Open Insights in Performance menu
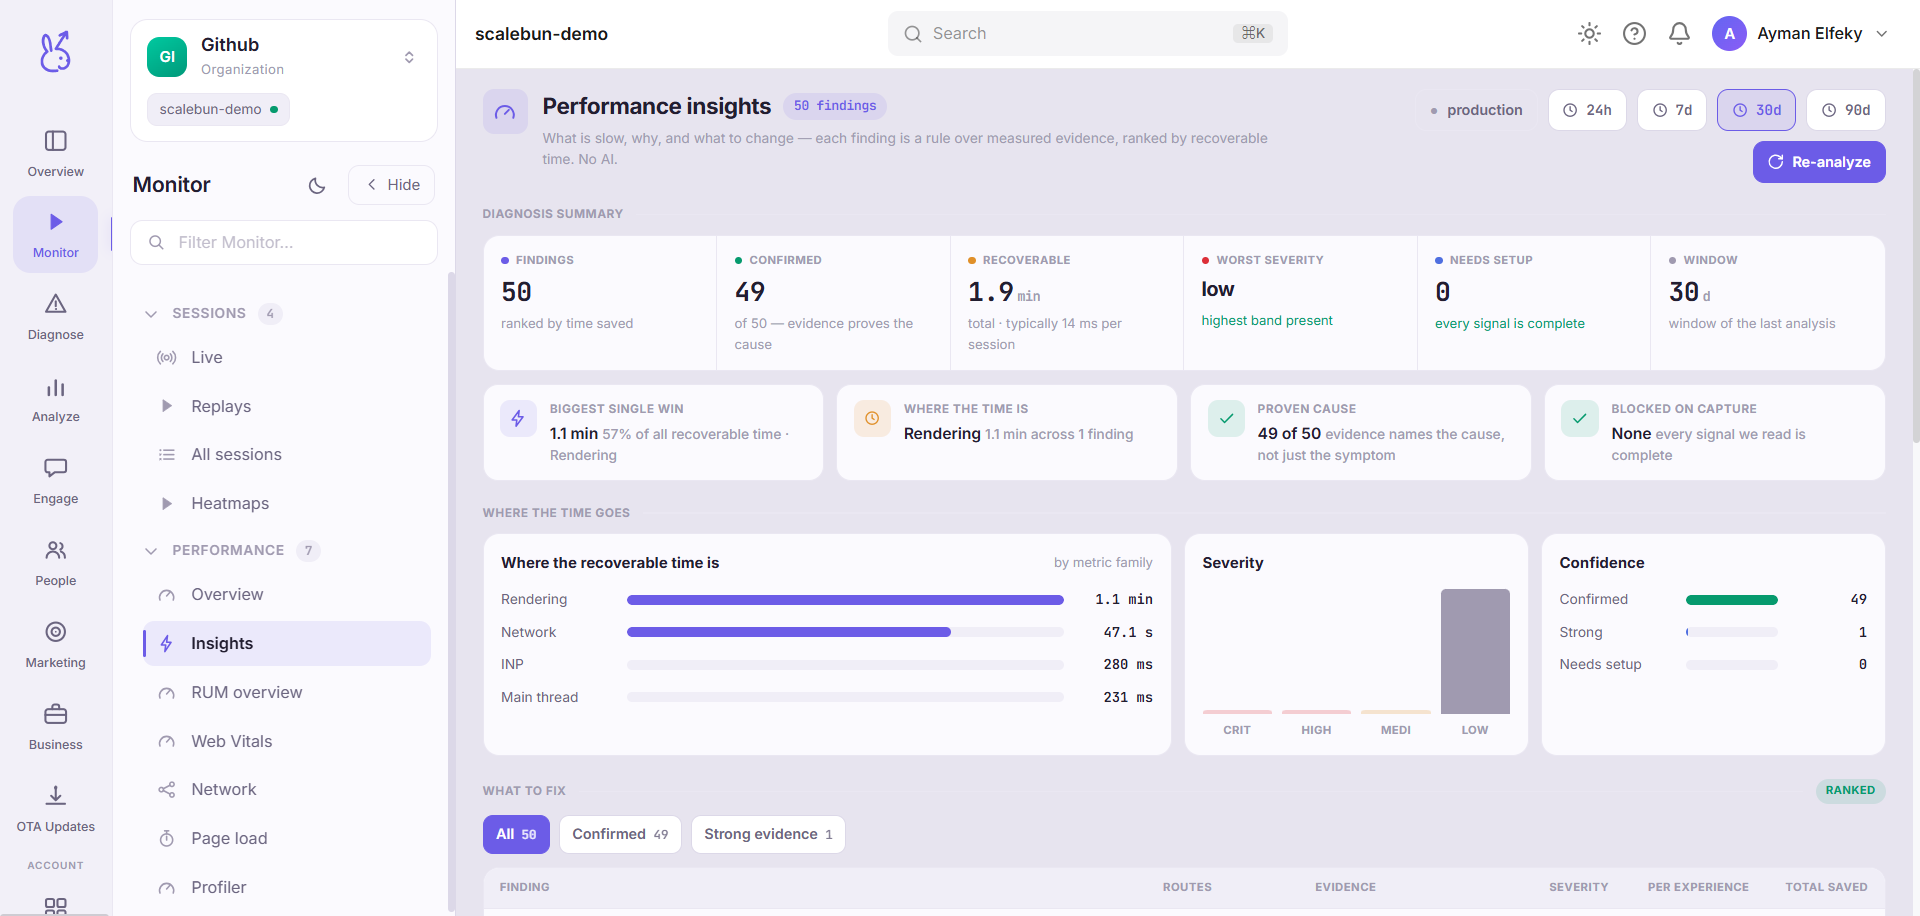This screenshot has width=1920, height=916. [x=287, y=643]
